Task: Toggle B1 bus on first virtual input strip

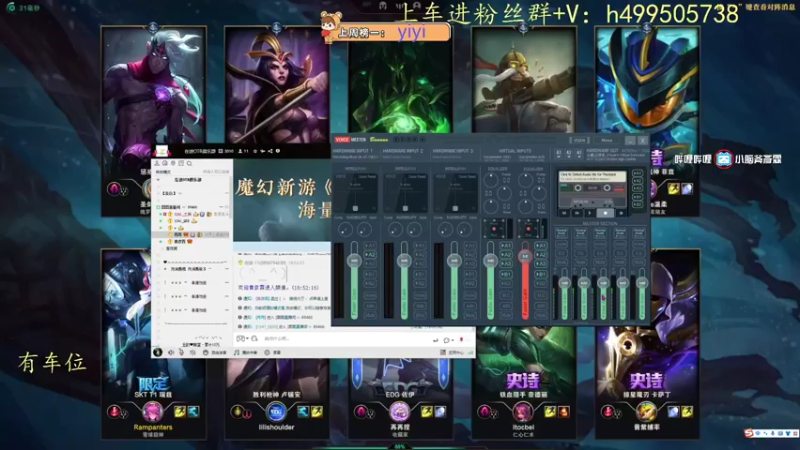Action: point(506,274)
